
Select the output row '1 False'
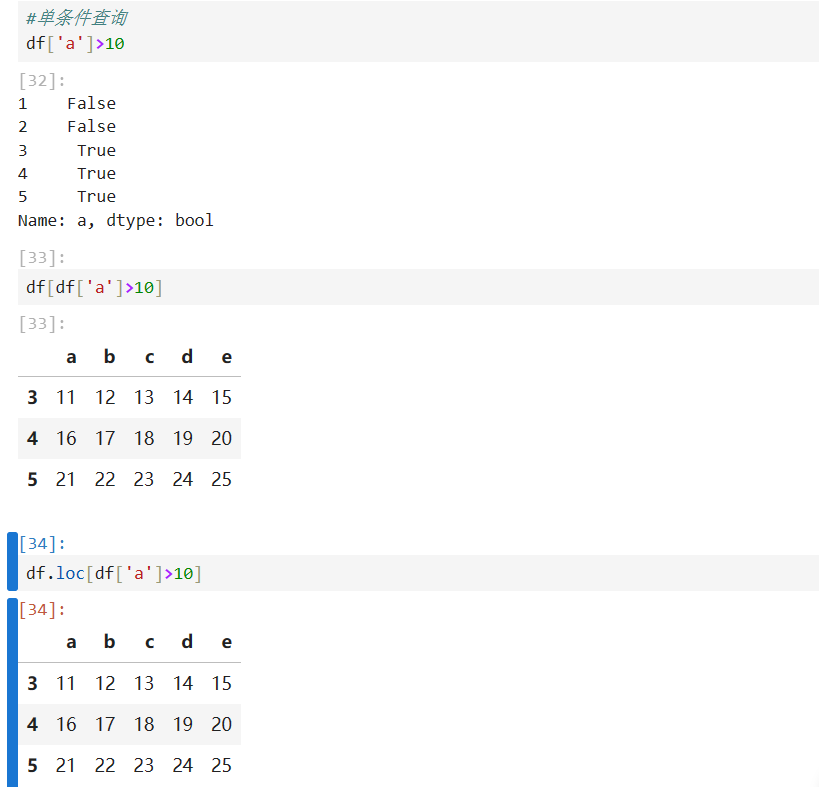pyautogui.click(x=67, y=103)
